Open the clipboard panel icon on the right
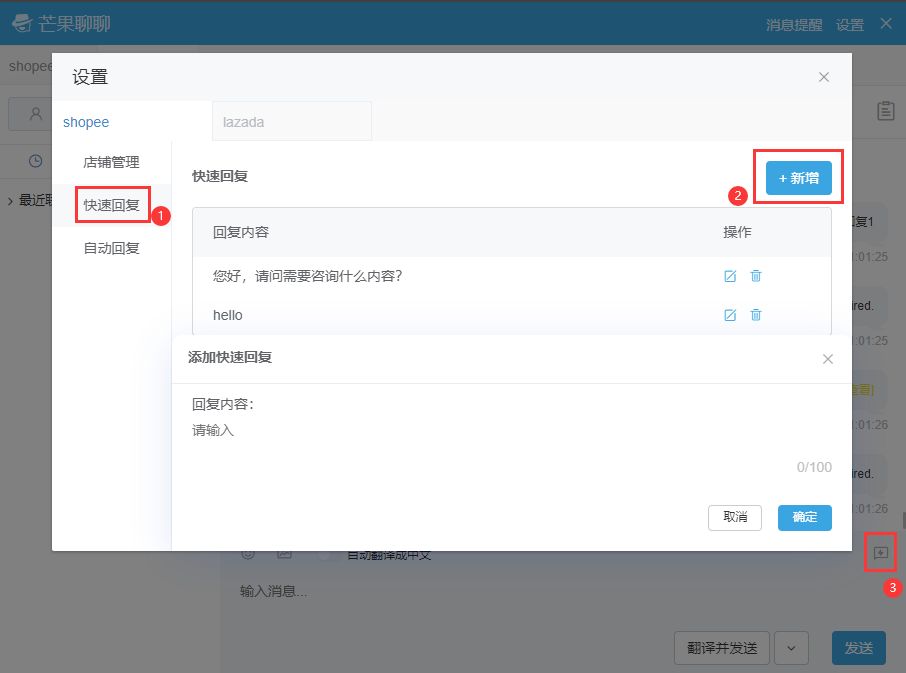This screenshot has width=906, height=673. [x=885, y=110]
